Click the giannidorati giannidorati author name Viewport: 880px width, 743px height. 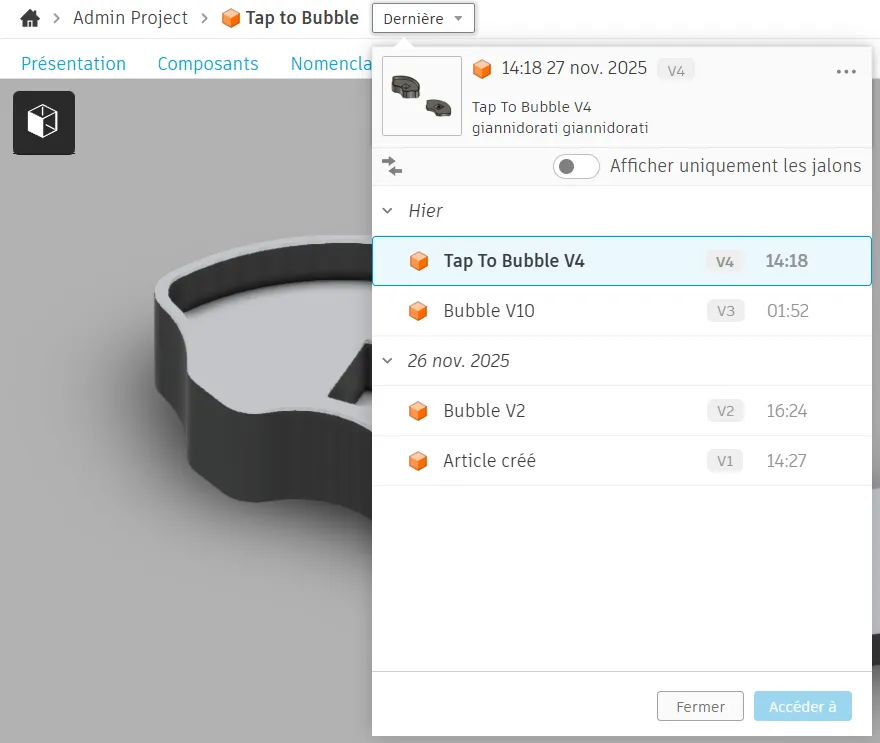coord(560,128)
